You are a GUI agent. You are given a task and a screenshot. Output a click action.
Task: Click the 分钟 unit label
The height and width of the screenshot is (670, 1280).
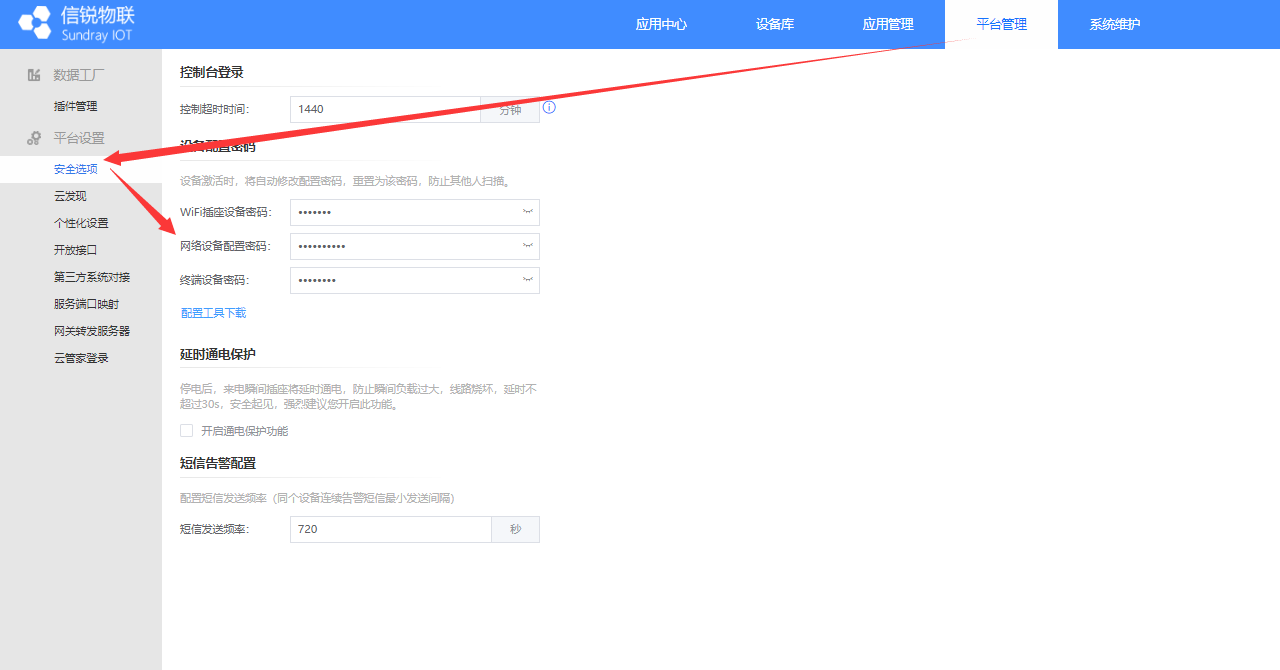click(510, 109)
